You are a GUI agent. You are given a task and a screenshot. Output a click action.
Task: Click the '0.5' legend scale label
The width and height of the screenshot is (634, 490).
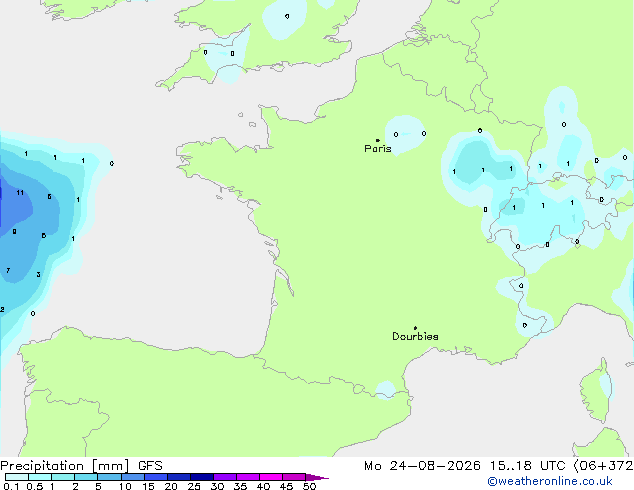(35, 486)
